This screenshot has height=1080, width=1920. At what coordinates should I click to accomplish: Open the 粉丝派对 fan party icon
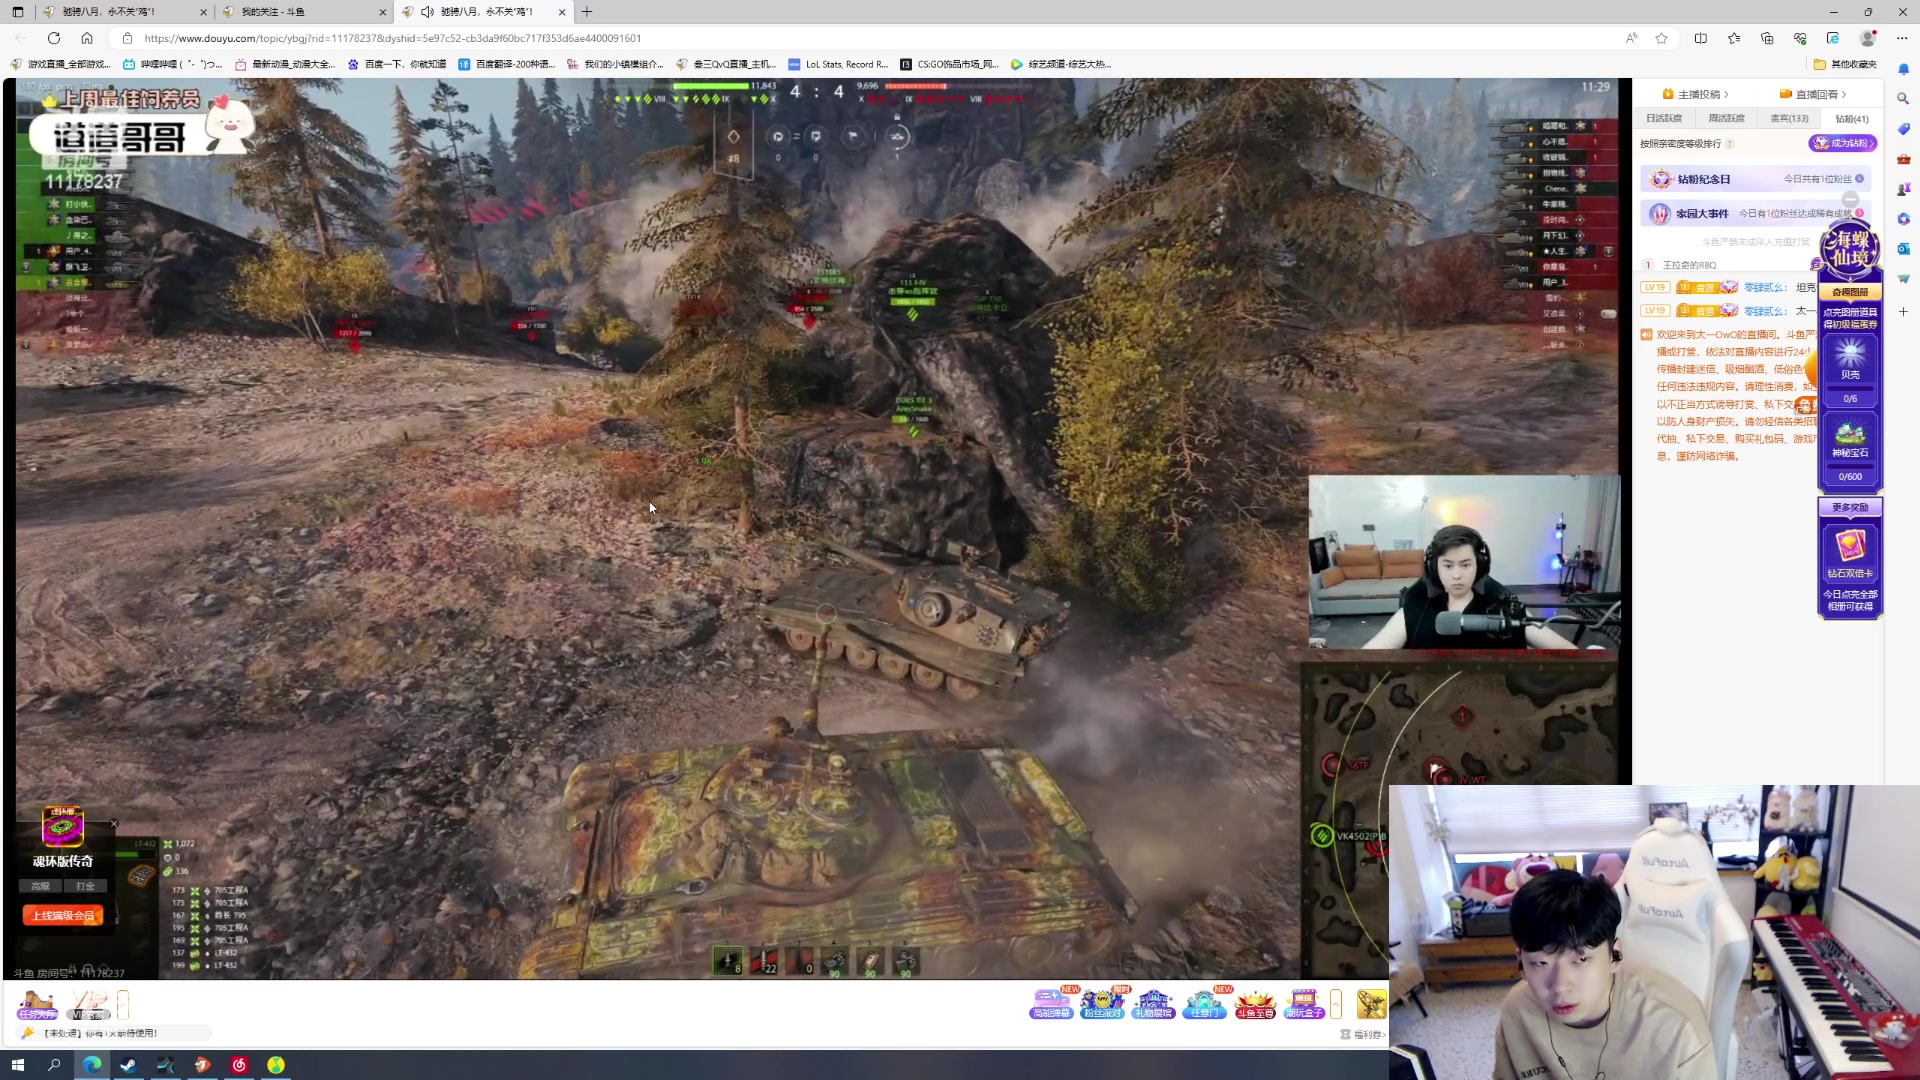(1102, 1003)
